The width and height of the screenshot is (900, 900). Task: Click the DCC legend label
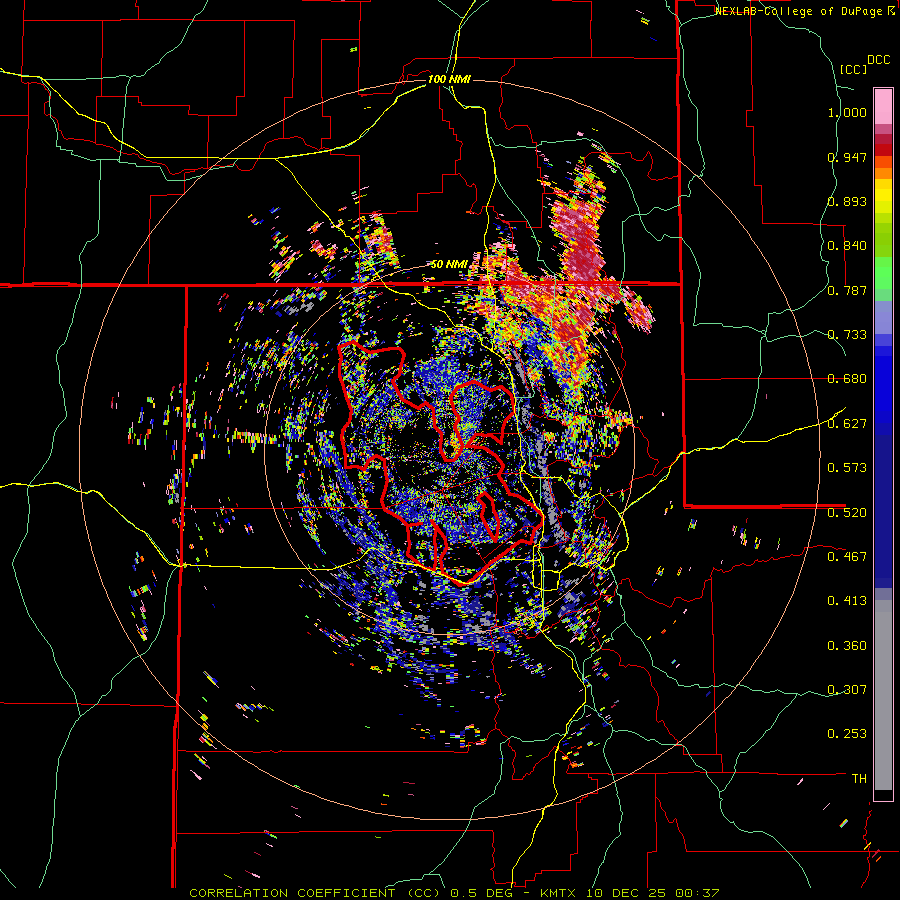coord(878,60)
